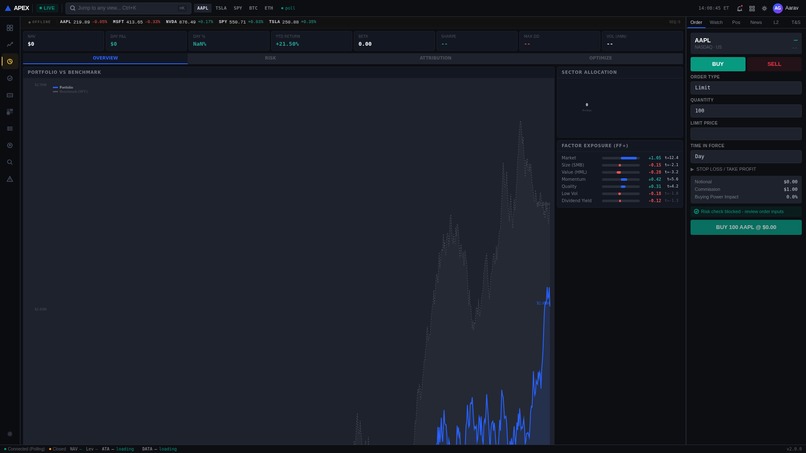The height and width of the screenshot is (453, 806).
Task: Switch to the Overview tab
Action: point(105,58)
